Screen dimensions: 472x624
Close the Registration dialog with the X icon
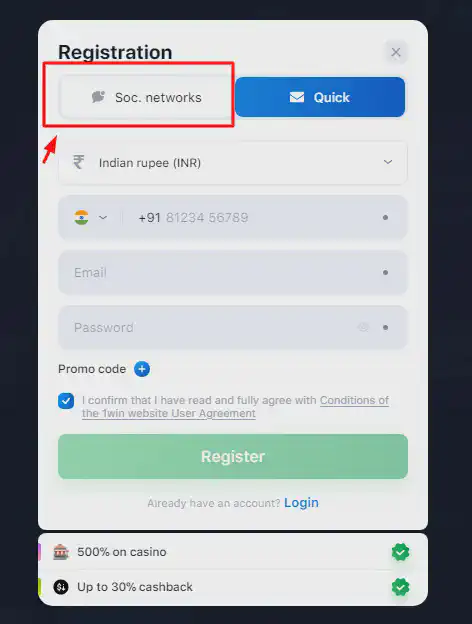click(396, 52)
